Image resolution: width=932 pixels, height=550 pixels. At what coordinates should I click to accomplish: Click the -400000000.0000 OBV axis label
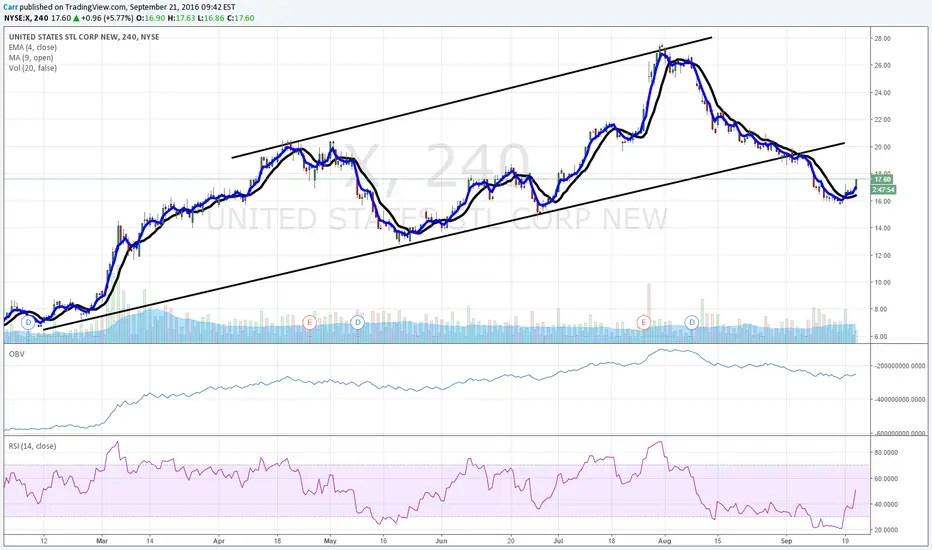point(900,400)
